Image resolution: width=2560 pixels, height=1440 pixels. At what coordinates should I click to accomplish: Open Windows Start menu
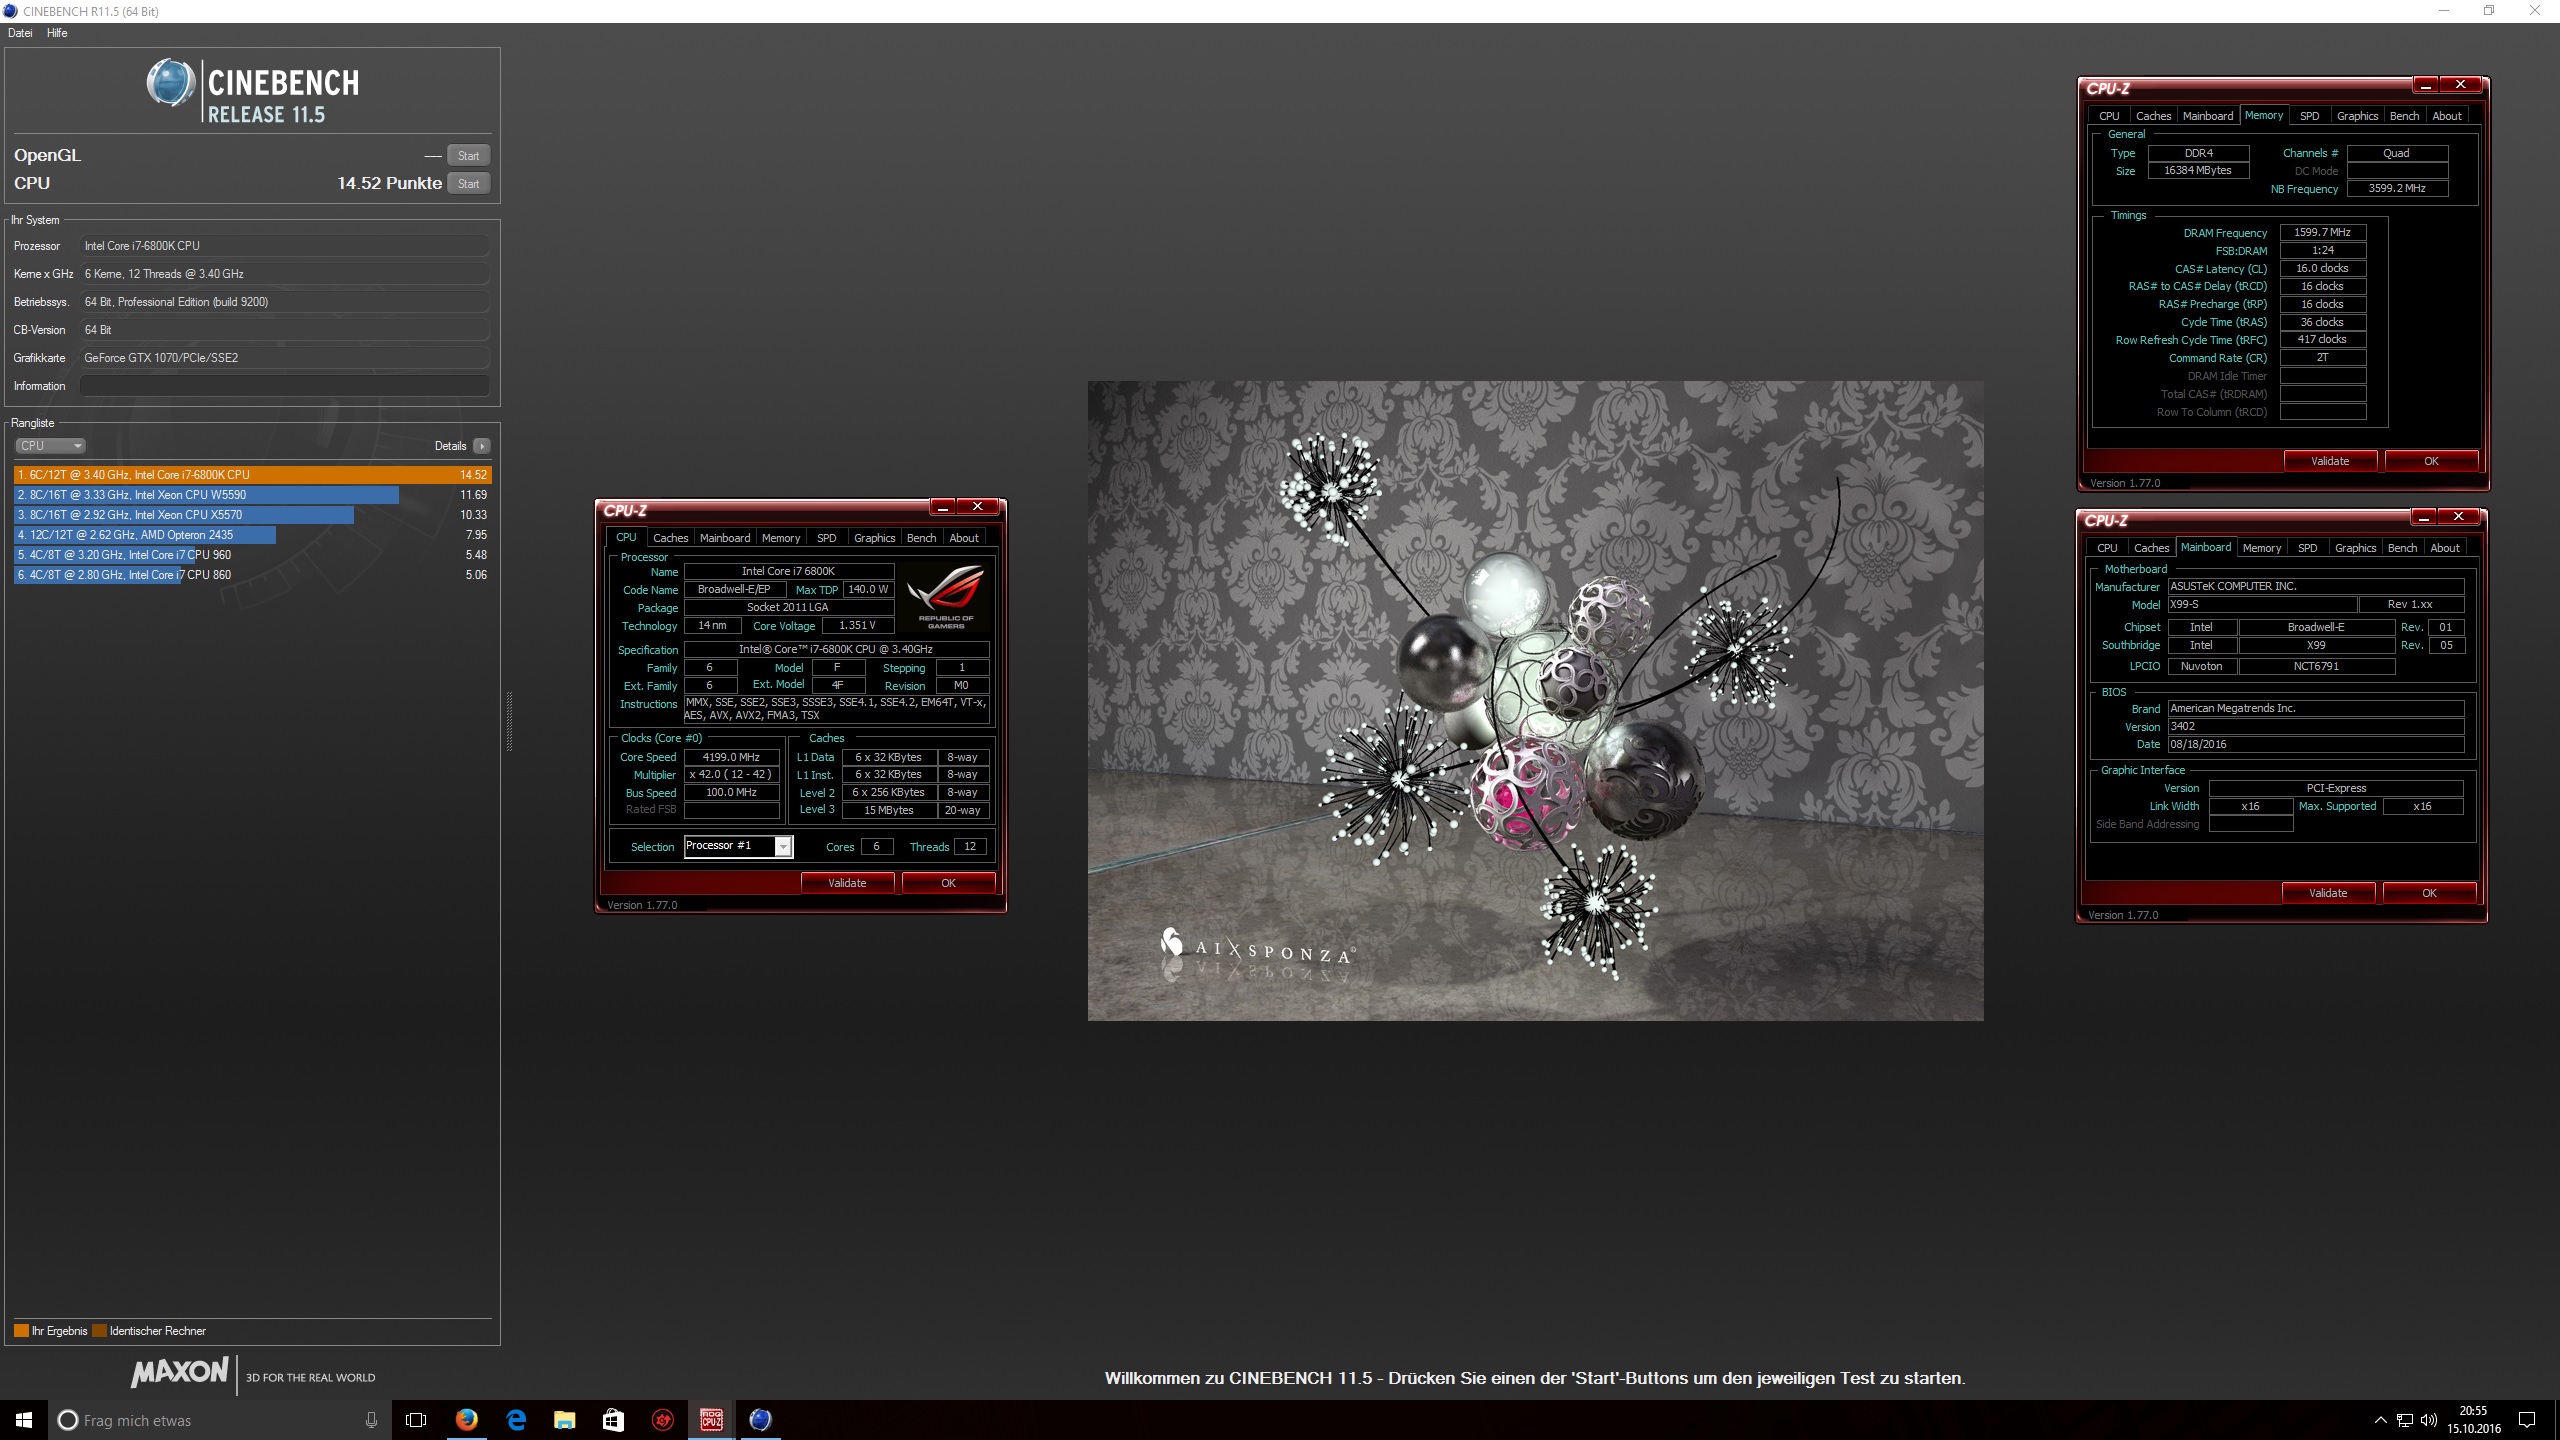[x=24, y=1420]
